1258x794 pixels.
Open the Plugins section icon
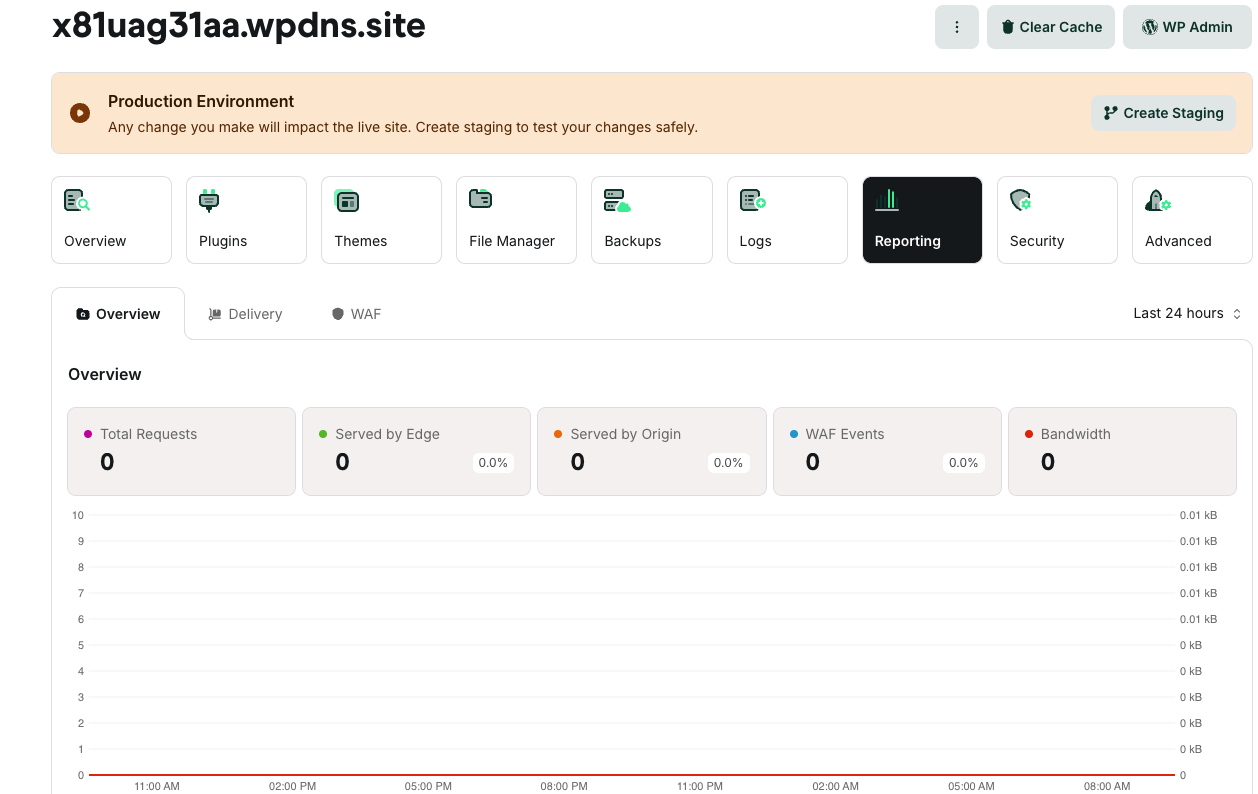pos(209,200)
